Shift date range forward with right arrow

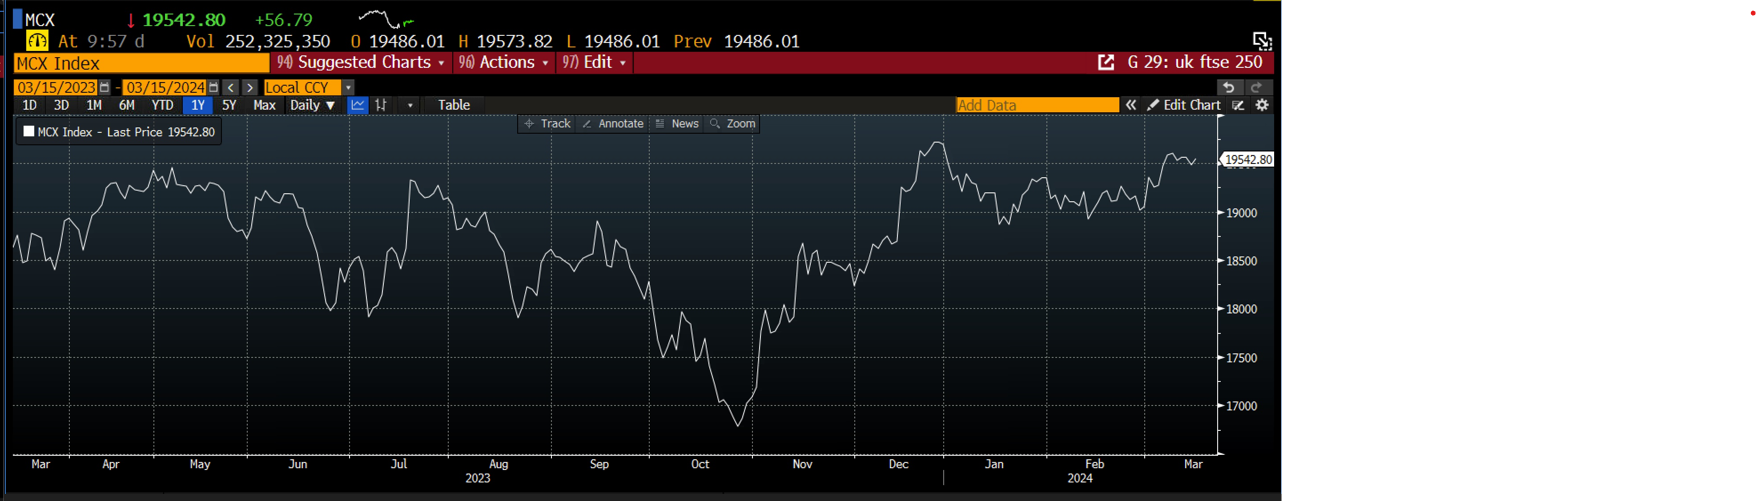click(250, 88)
